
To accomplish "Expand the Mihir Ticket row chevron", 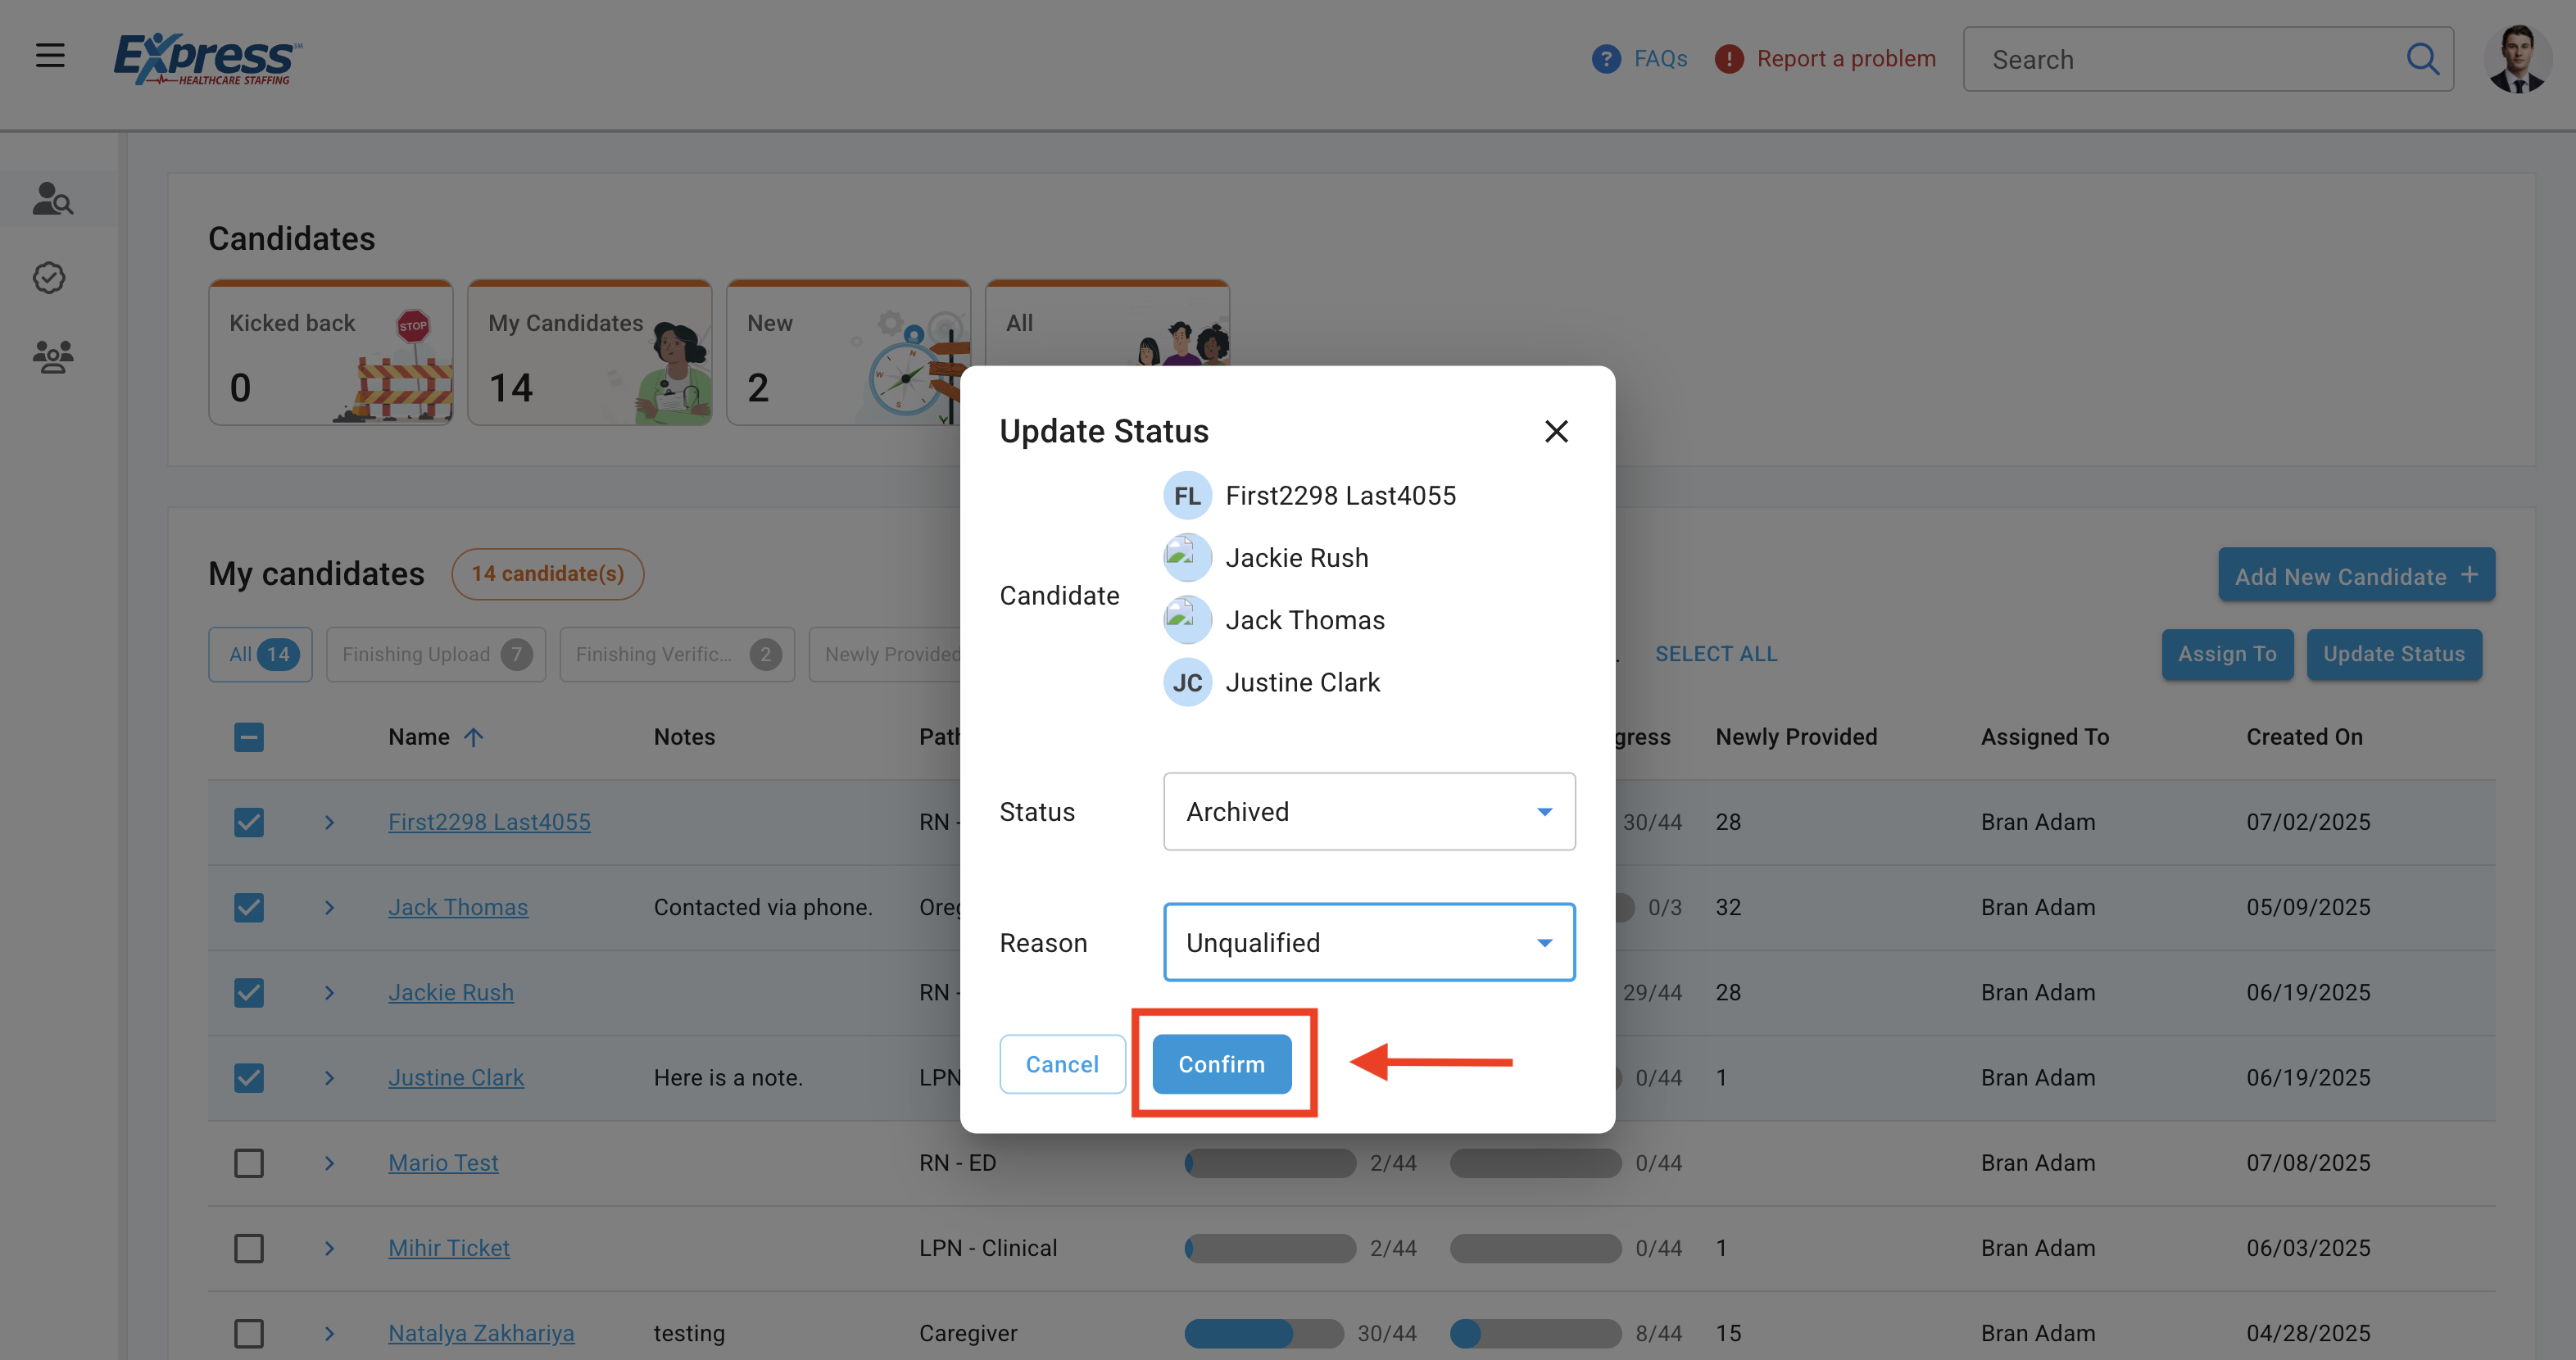I will [x=329, y=1248].
